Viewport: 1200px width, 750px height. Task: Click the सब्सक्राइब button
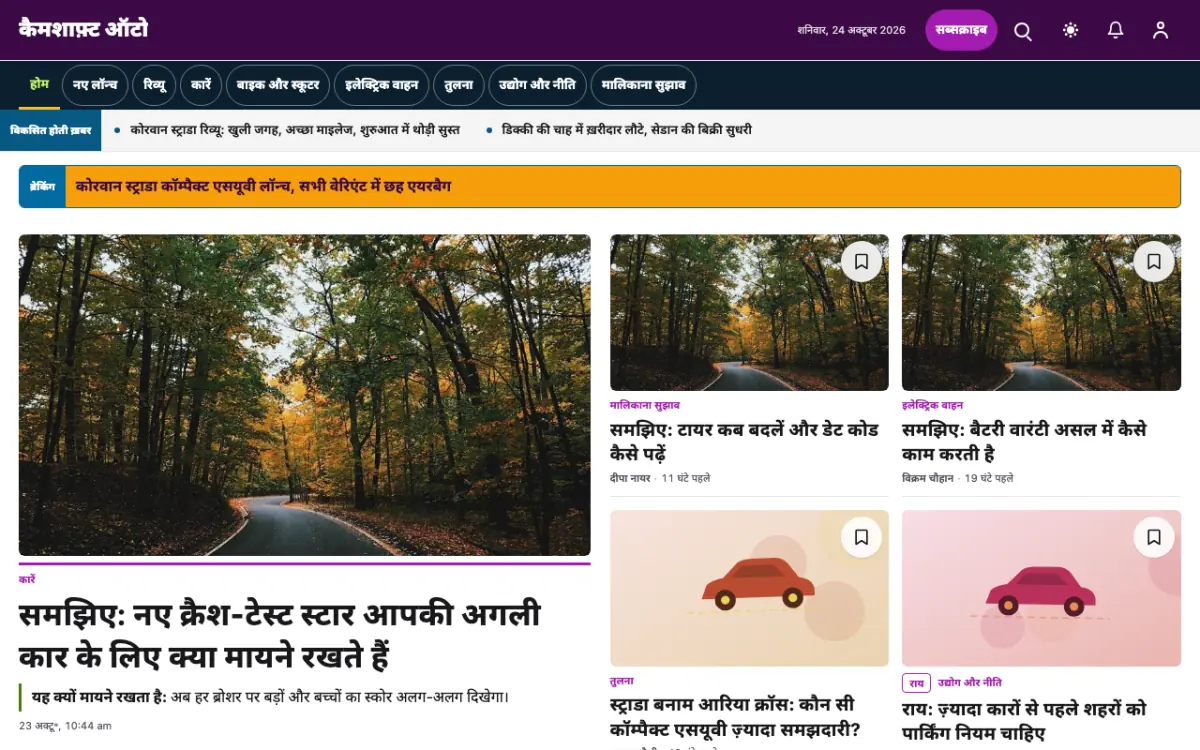(x=961, y=30)
